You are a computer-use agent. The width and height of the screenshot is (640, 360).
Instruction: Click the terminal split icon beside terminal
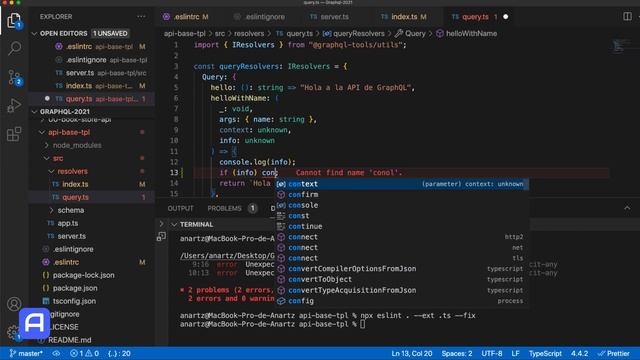[x=161, y=237]
